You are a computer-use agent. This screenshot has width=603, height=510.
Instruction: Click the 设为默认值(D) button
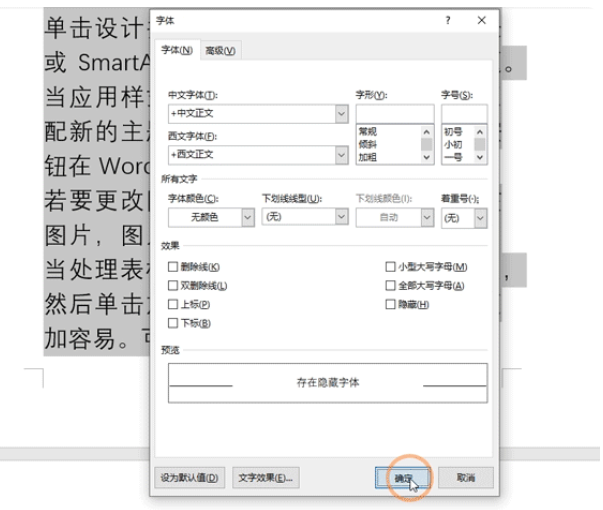pos(191,478)
